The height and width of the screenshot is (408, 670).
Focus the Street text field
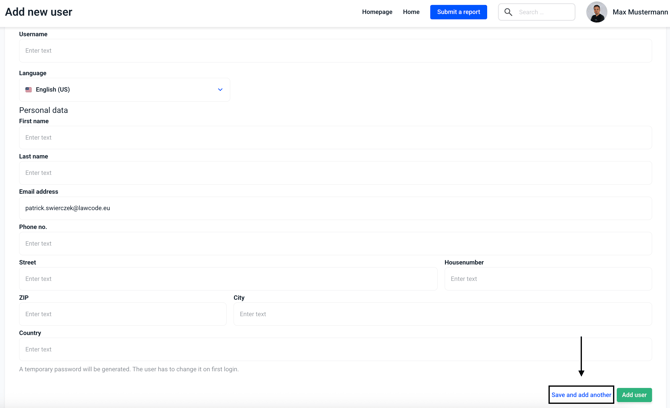228,279
